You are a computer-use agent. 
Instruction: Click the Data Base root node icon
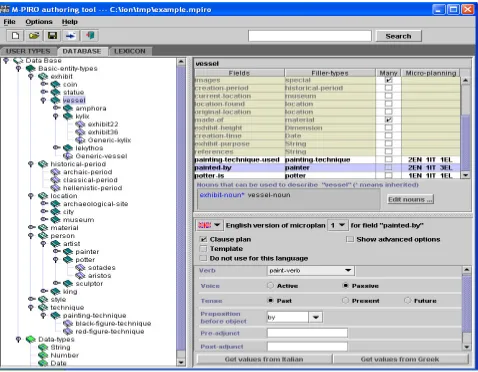click(x=18, y=61)
